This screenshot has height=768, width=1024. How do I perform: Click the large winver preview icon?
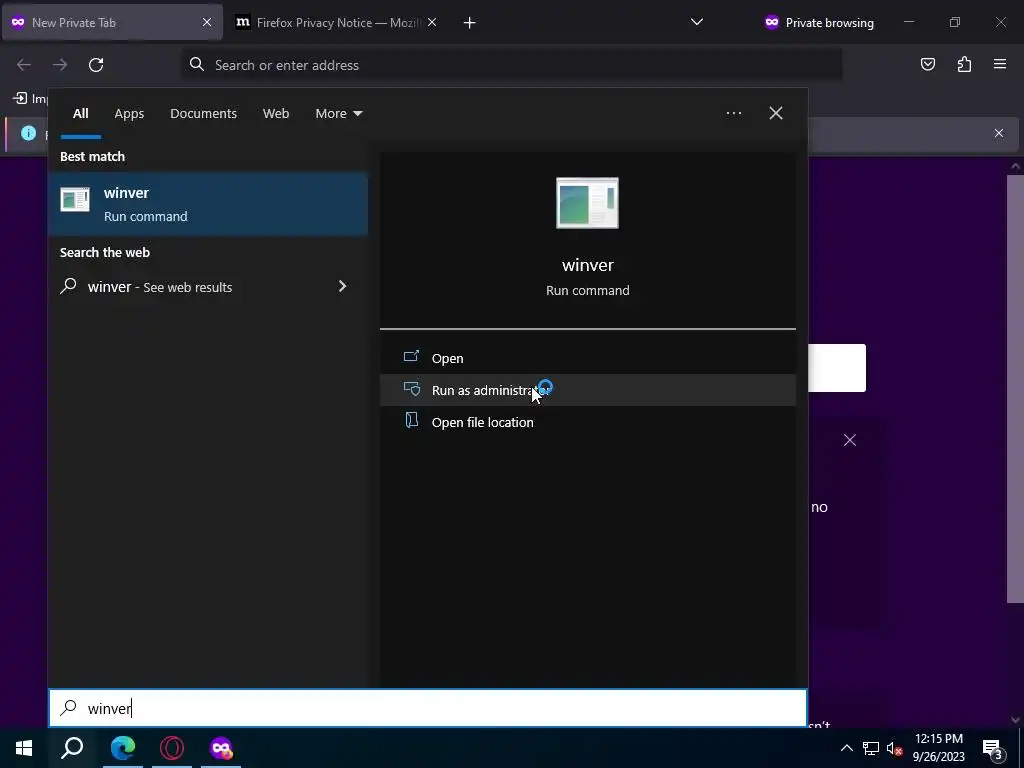[587, 202]
